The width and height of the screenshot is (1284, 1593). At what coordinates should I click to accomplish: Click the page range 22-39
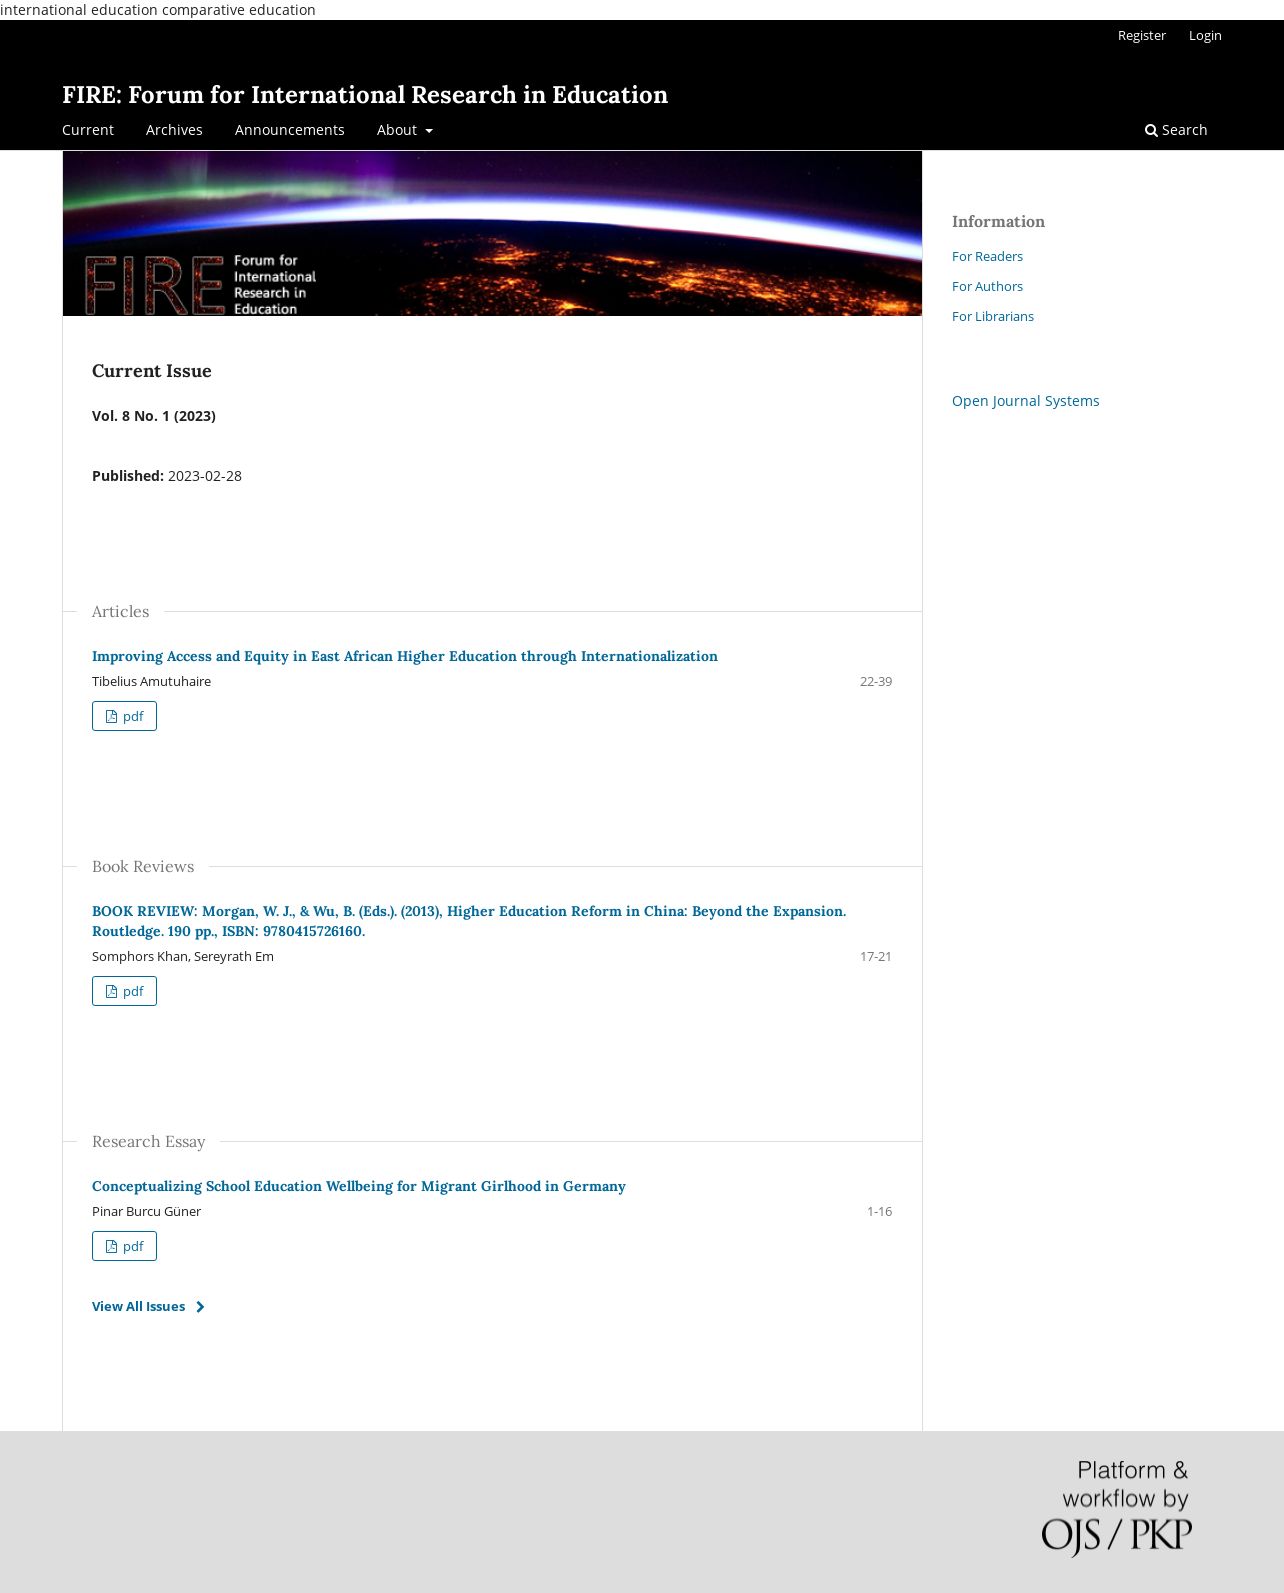click(876, 681)
